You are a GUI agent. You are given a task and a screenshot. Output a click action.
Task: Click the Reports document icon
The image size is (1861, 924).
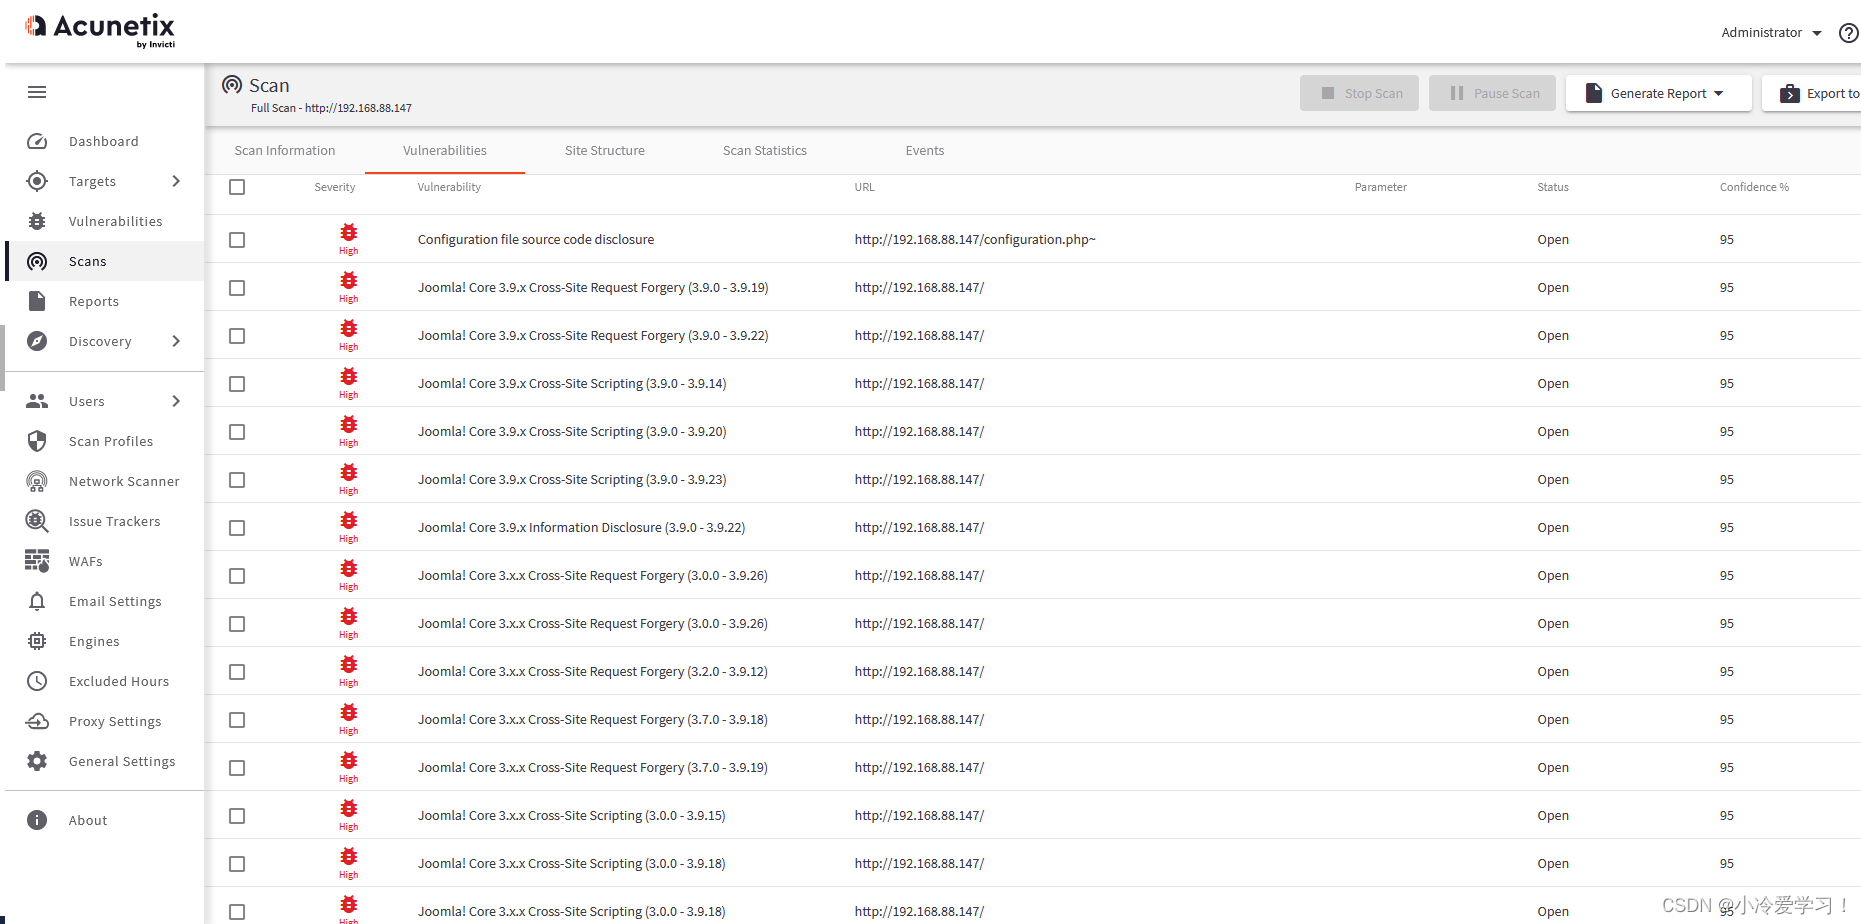[x=37, y=301]
